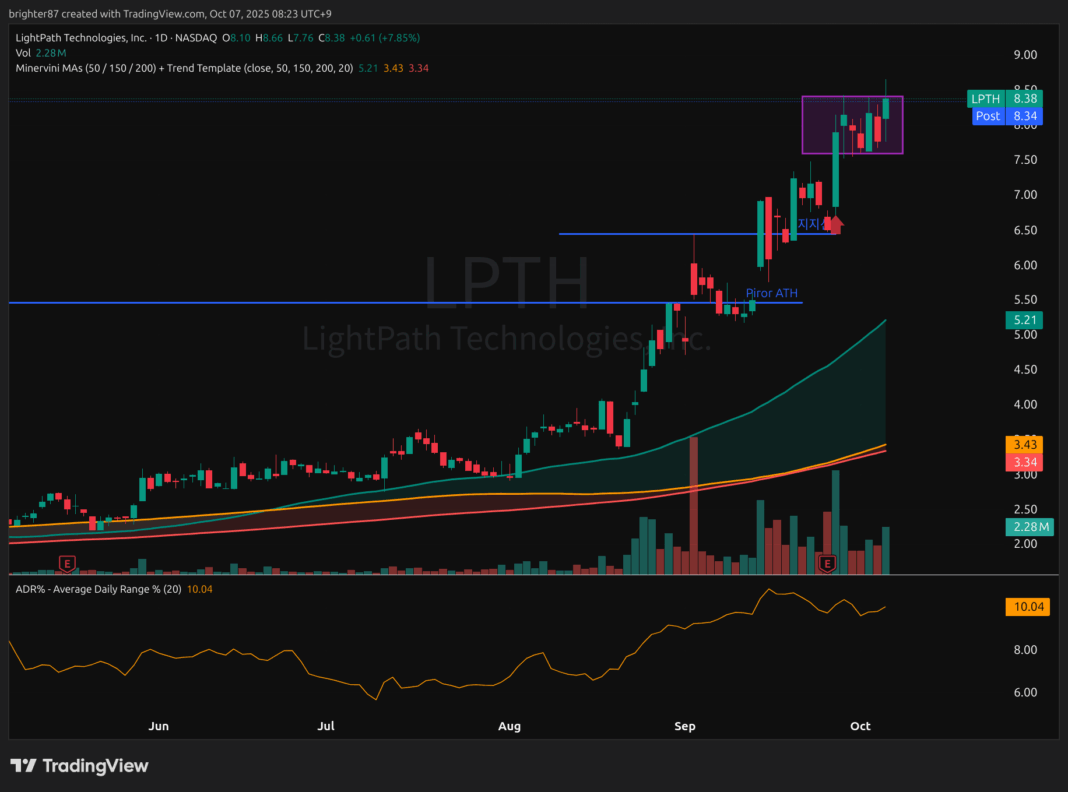The width and height of the screenshot is (1068, 792).
Task: Open the May earnings 'E' marker
Action: tap(67, 564)
